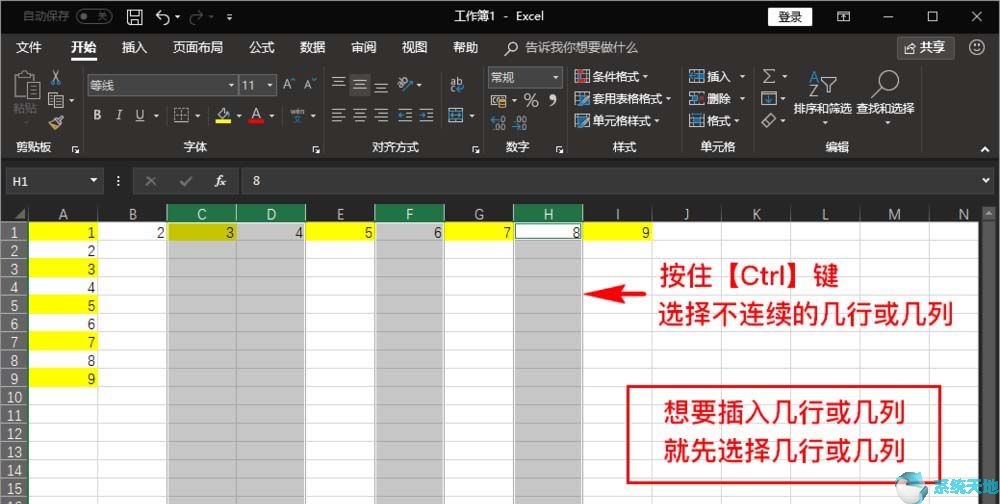Switch to the 插入 ribbon tab
This screenshot has width=1000, height=504.
coord(134,47)
